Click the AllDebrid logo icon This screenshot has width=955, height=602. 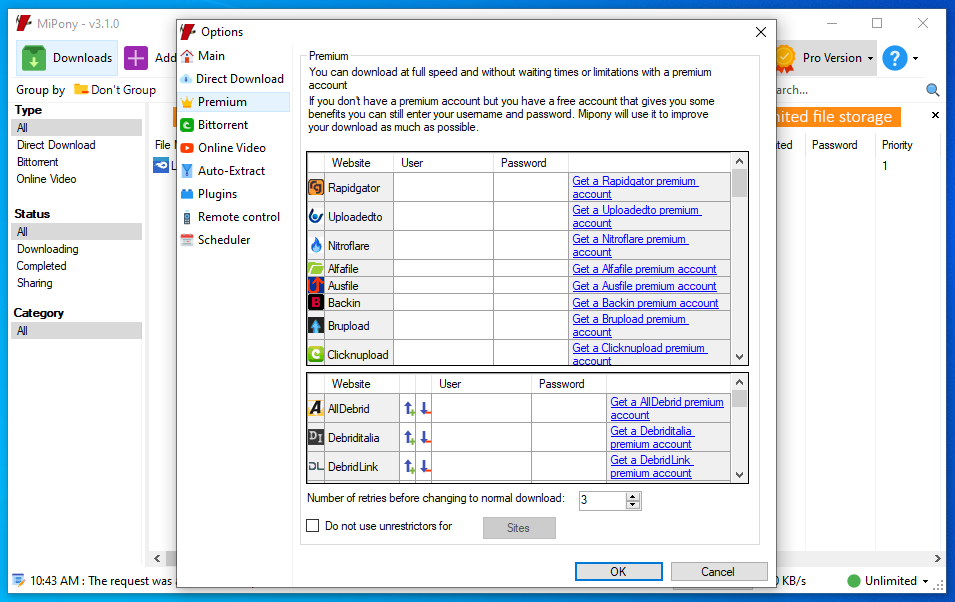point(315,408)
